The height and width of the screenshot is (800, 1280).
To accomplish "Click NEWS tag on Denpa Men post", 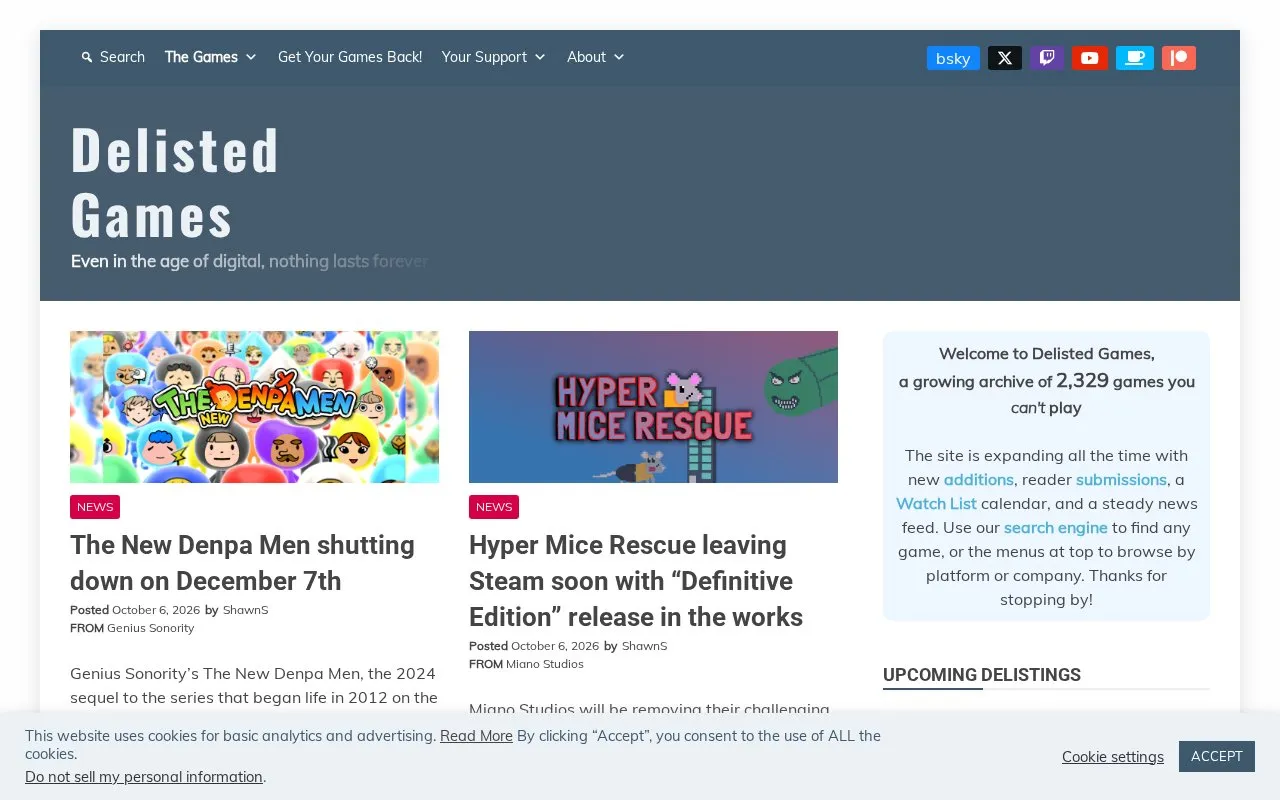I will tap(95, 507).
